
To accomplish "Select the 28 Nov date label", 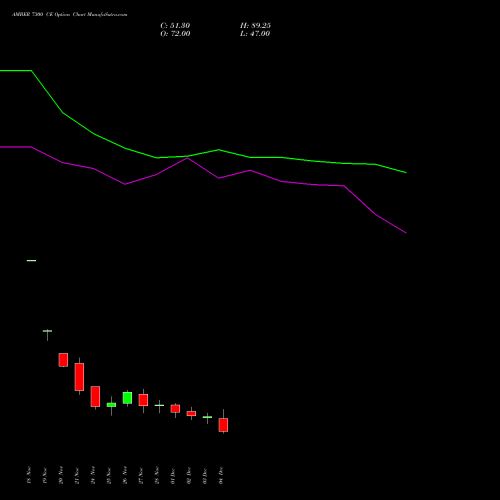I will click(157, 475).
